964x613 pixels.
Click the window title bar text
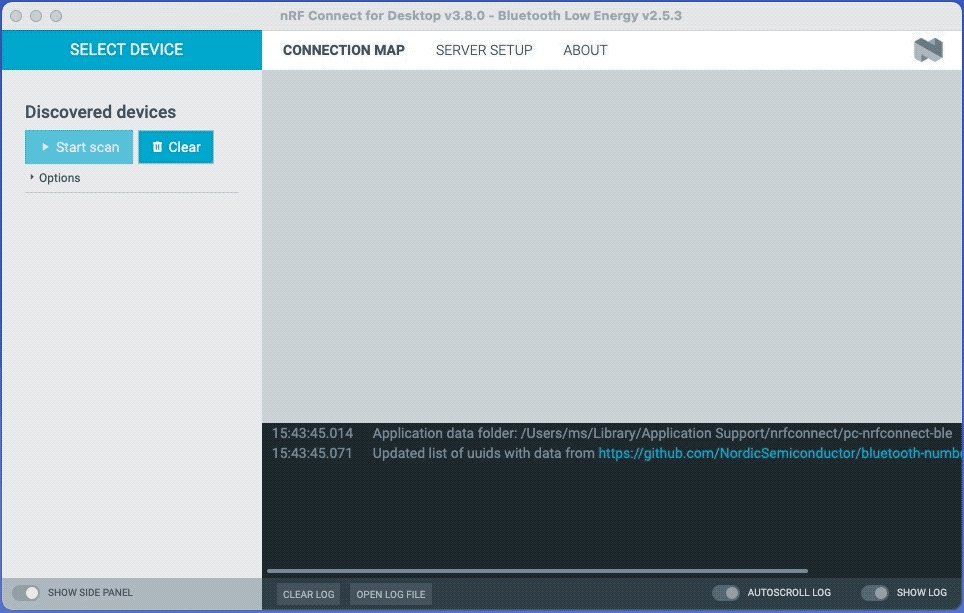481,16
